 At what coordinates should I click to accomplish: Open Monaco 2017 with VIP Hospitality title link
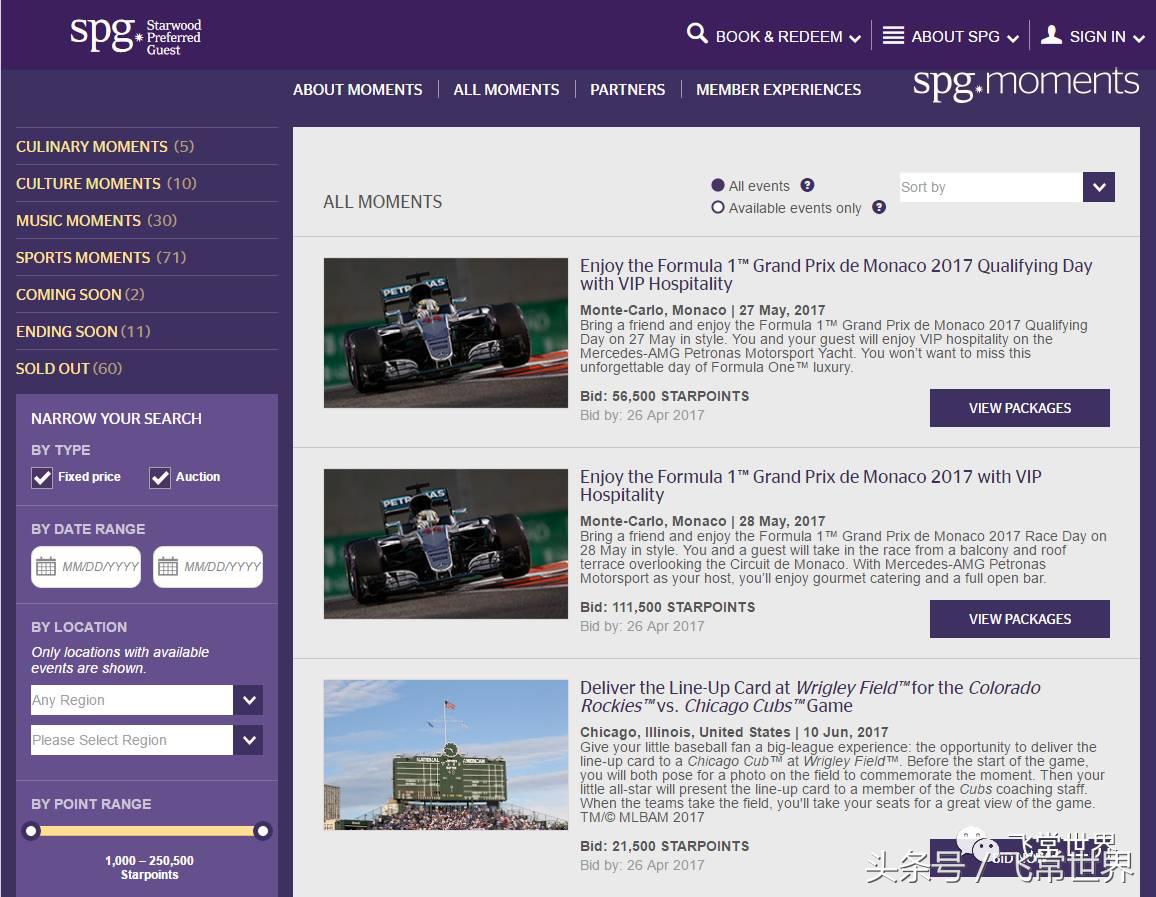pyautogui.click(x=811, y=486)
